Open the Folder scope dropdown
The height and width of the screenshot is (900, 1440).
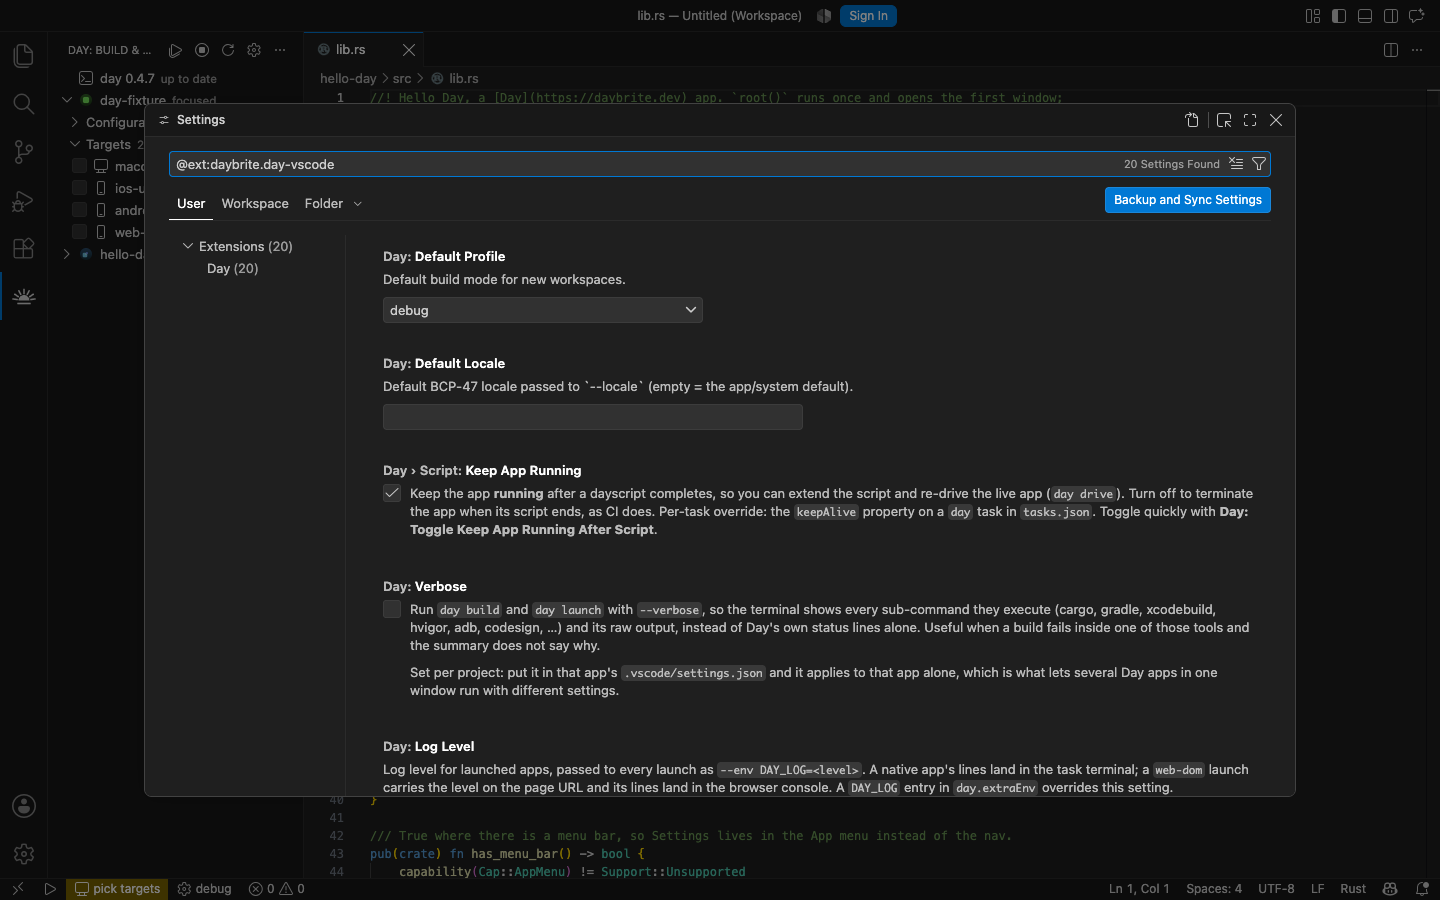[333, 204]
